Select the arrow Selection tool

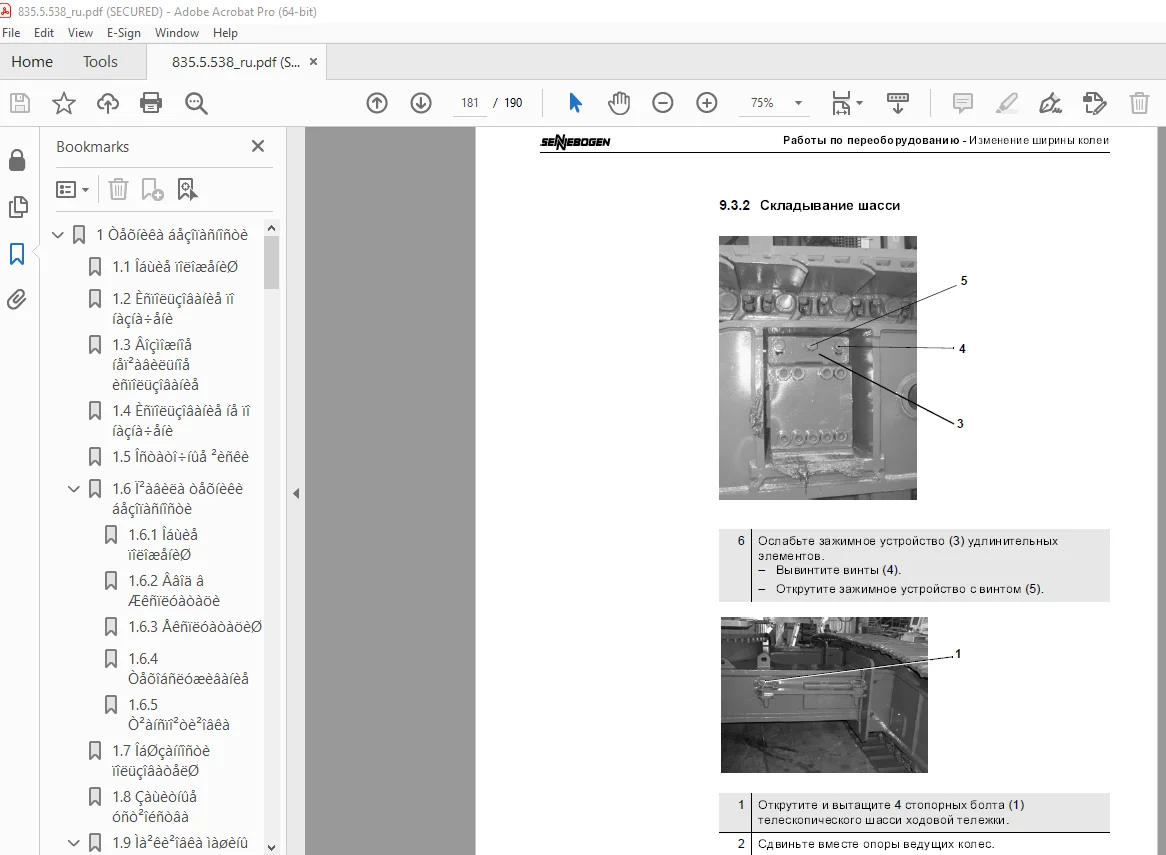[x=575, y=103]
